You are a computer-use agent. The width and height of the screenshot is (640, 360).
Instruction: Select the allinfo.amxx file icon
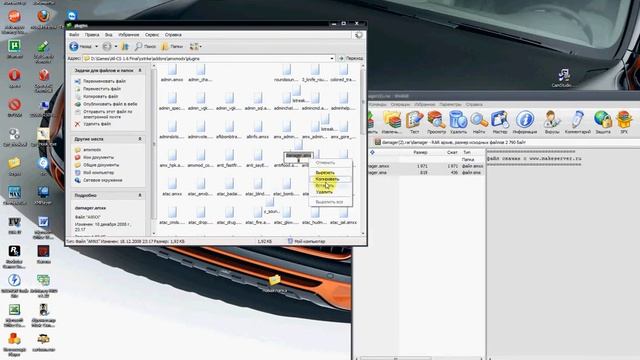pos(258,127)
